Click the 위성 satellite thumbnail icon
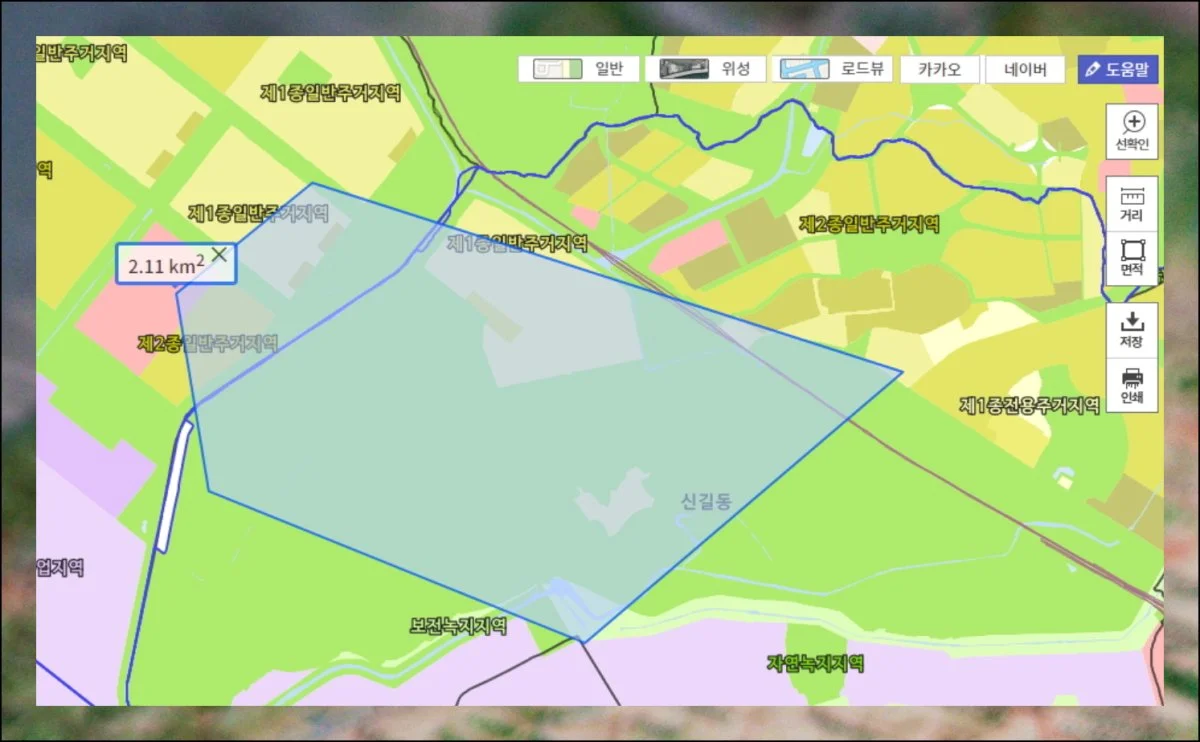The width and height of the screenshot is (1200, 742). pos(677,69)
